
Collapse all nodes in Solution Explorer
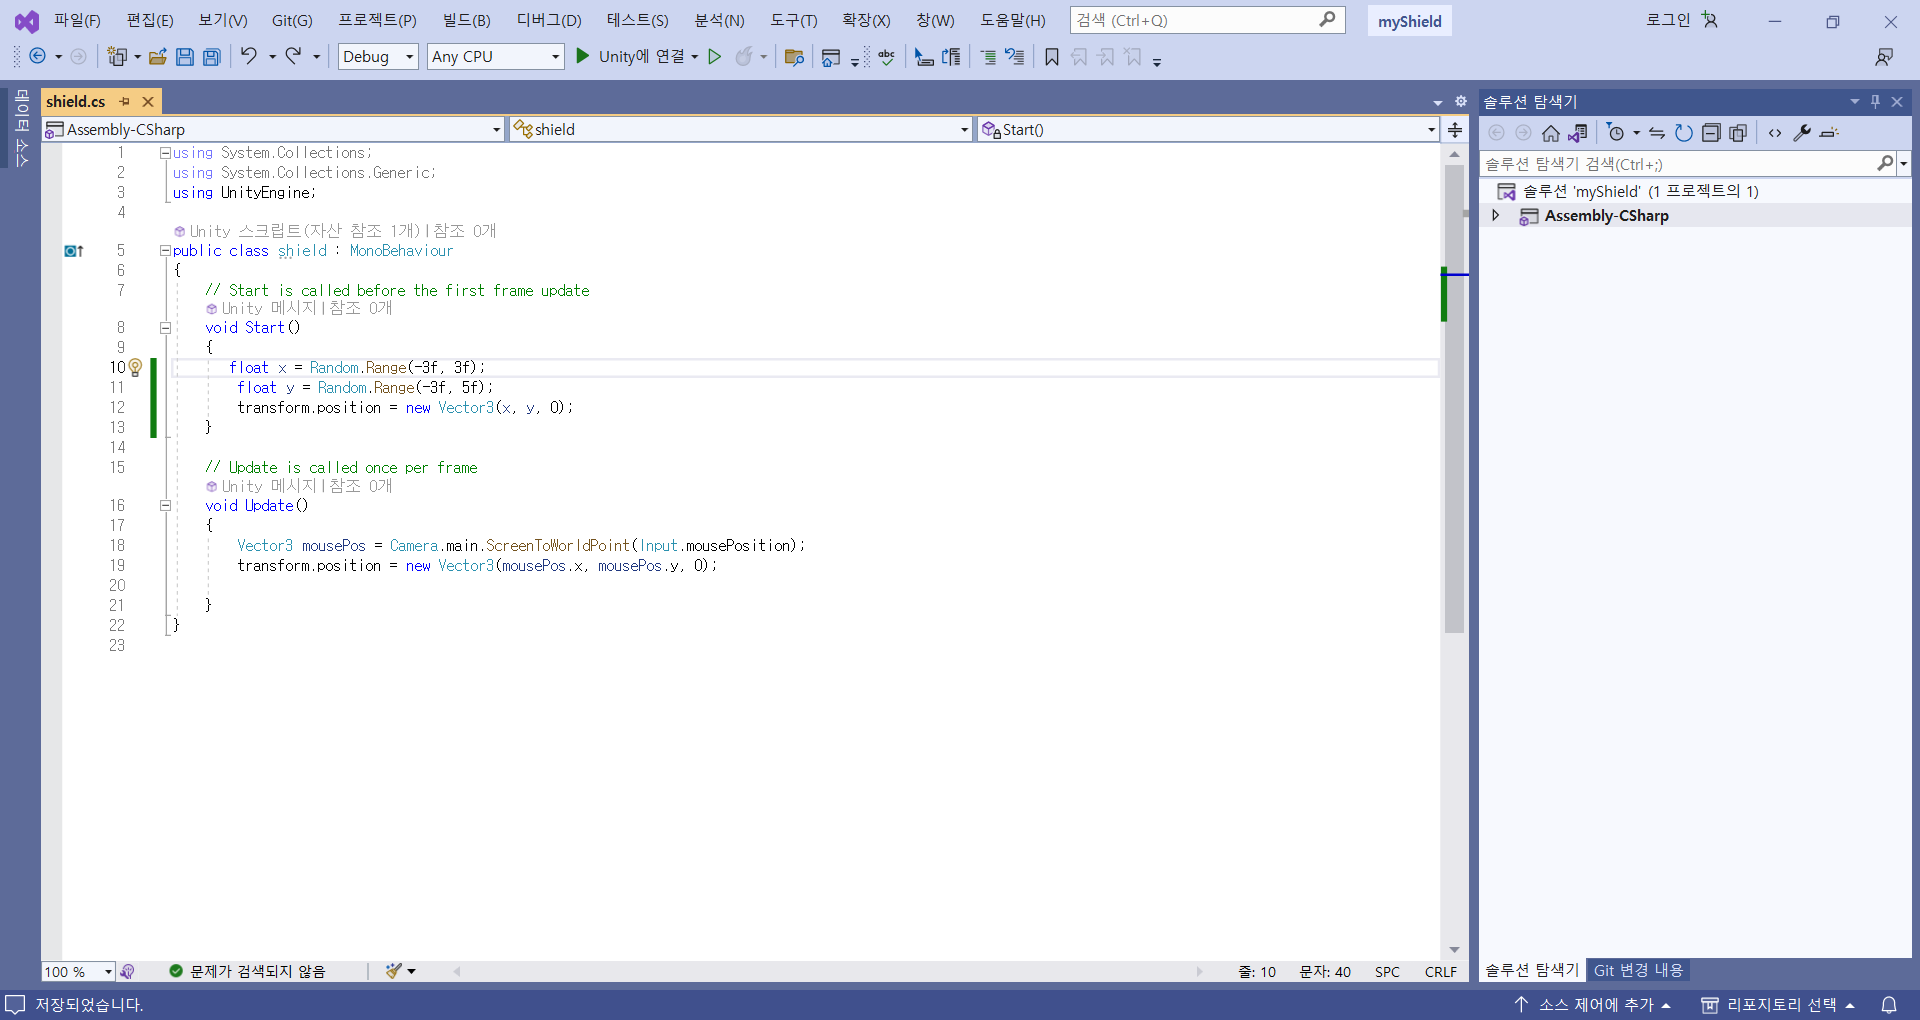pyautogui.click(x=1711, y=133)
